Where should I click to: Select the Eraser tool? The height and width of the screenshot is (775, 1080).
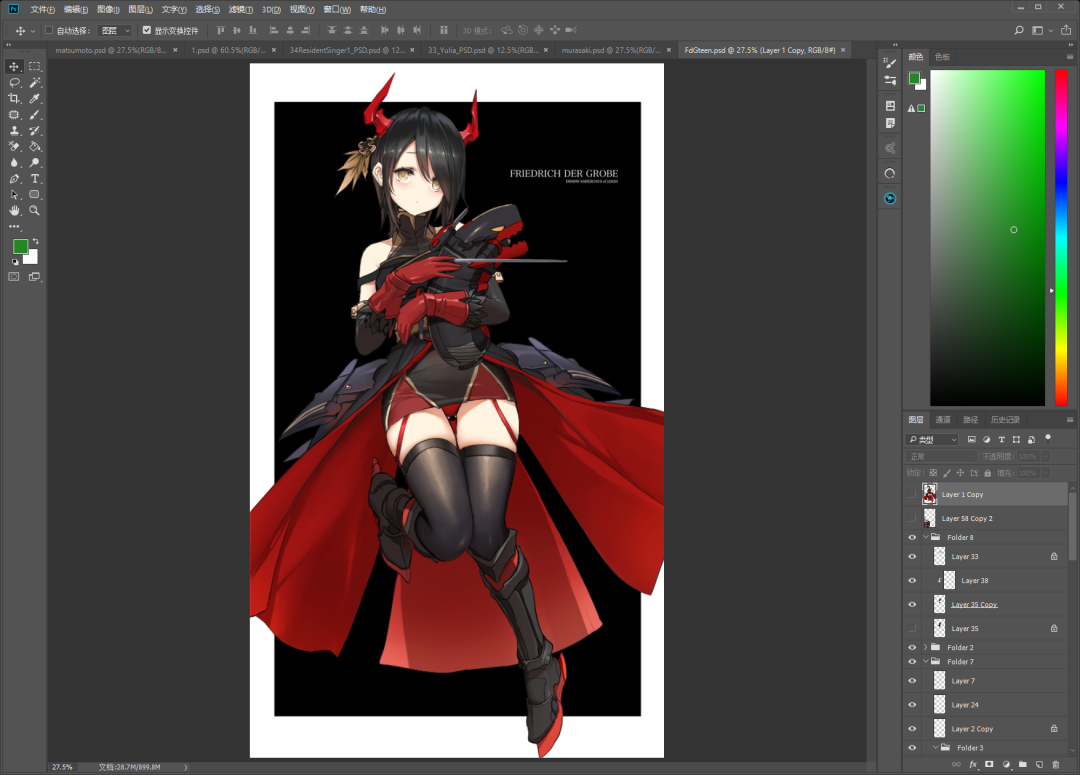coord(14,147)
